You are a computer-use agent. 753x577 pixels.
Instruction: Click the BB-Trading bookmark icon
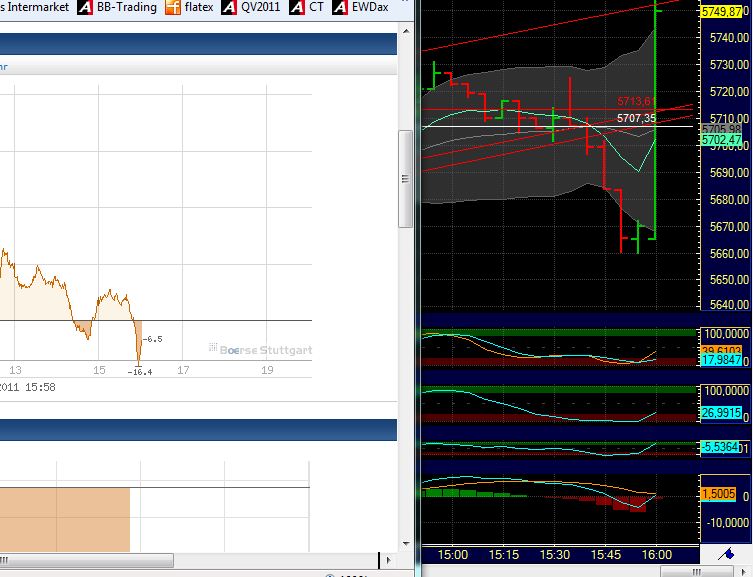tap(85, 7)
